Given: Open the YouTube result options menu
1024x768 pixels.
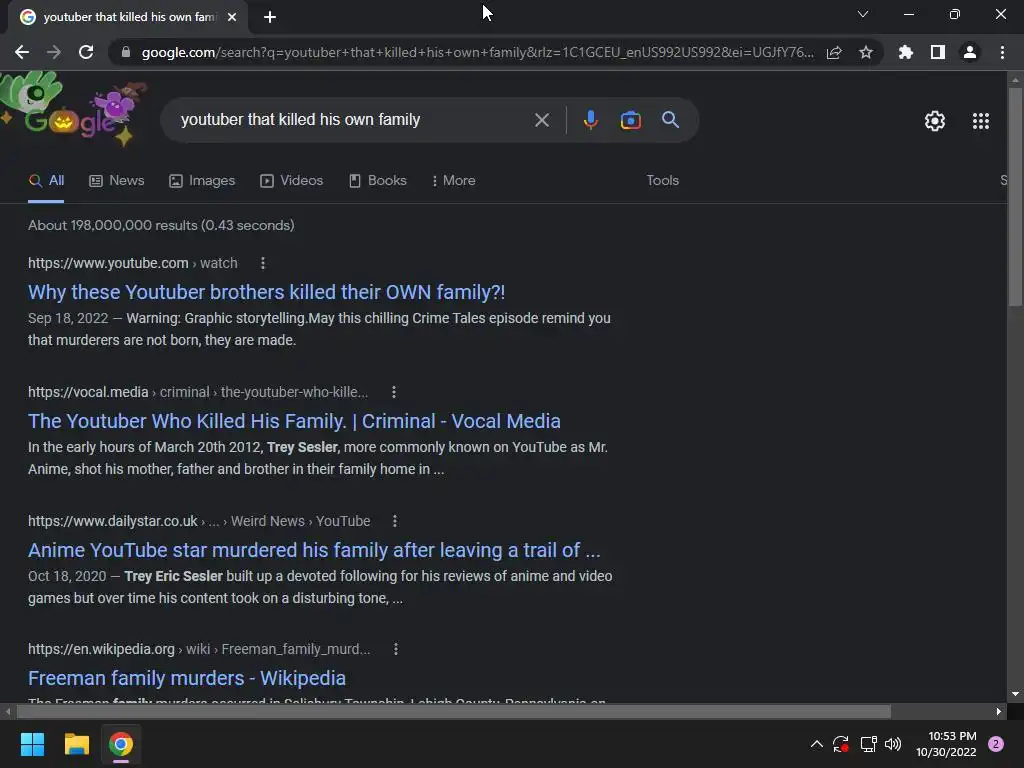Looking at the screenshot, I should [263, 263].
